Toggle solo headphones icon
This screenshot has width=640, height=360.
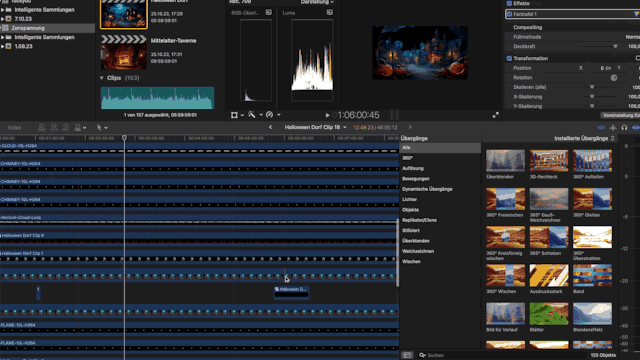click(x=624, y=128)
